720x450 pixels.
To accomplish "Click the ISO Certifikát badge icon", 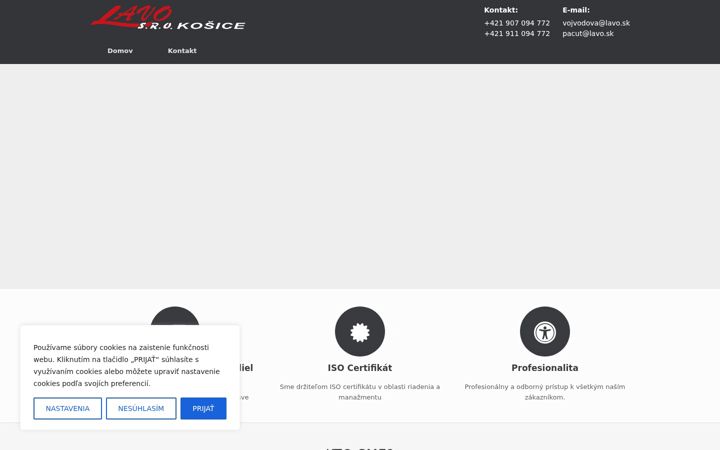I will (360, 332).
